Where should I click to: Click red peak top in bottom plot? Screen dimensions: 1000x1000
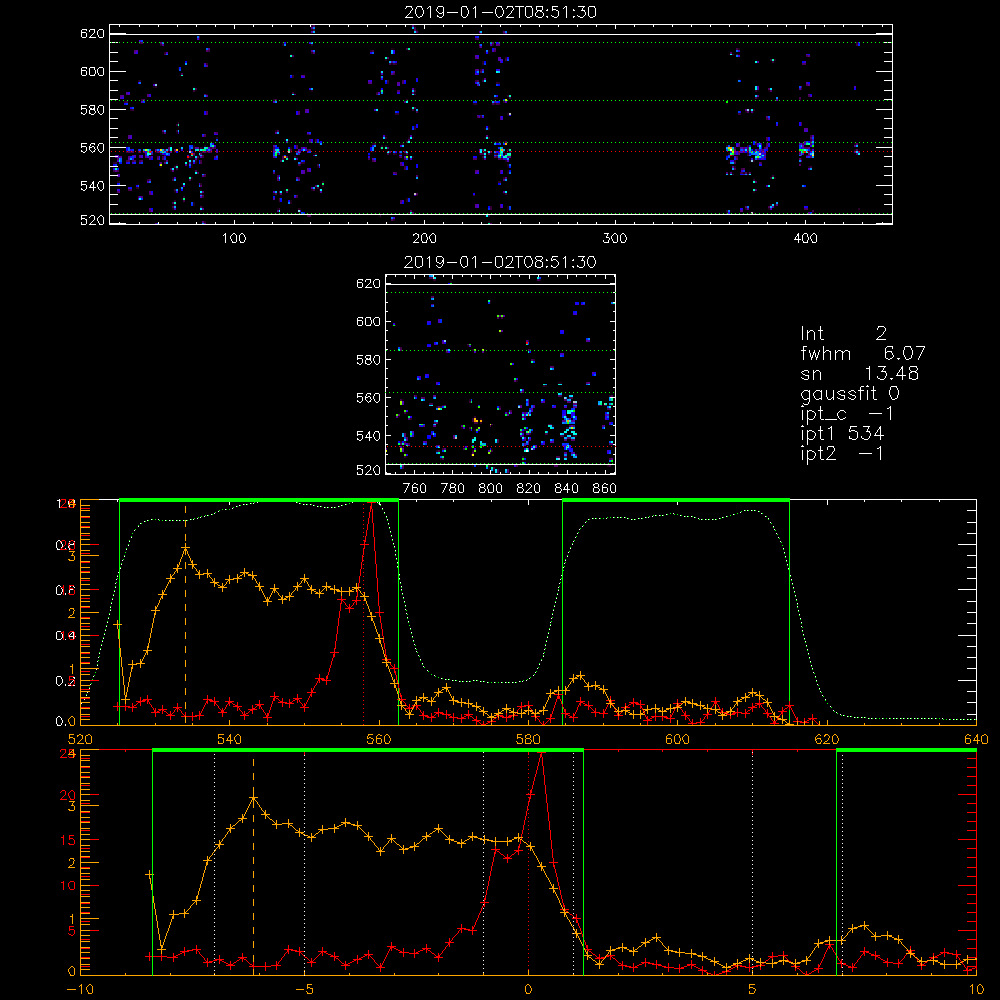click(x=541, y=754)
